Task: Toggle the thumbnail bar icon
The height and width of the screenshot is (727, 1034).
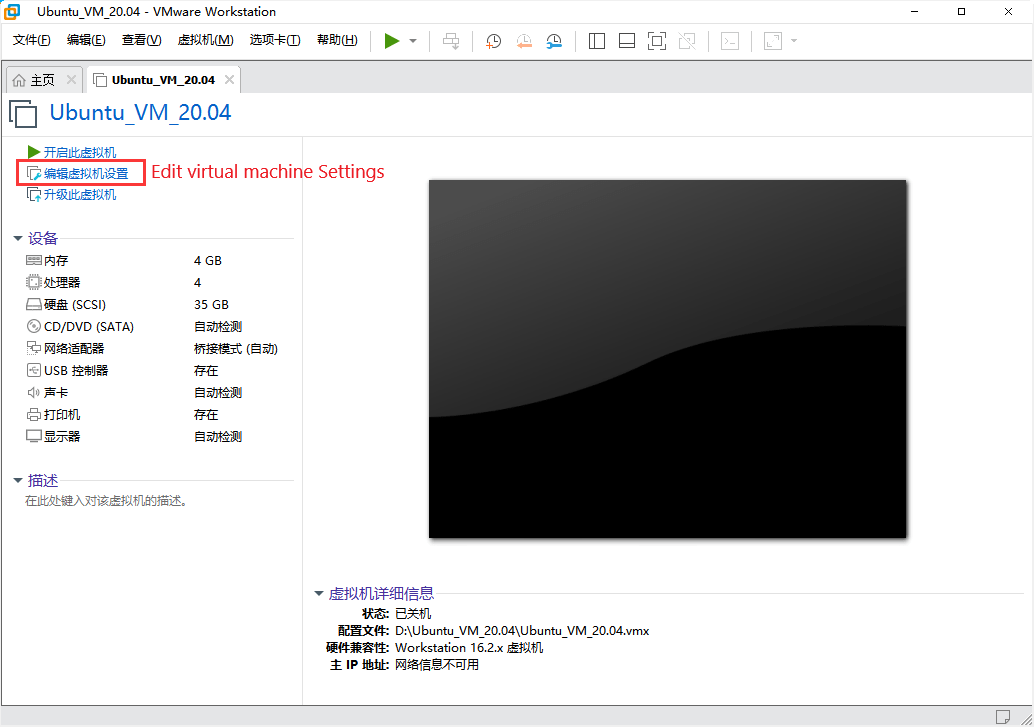Action: (627, 41)
